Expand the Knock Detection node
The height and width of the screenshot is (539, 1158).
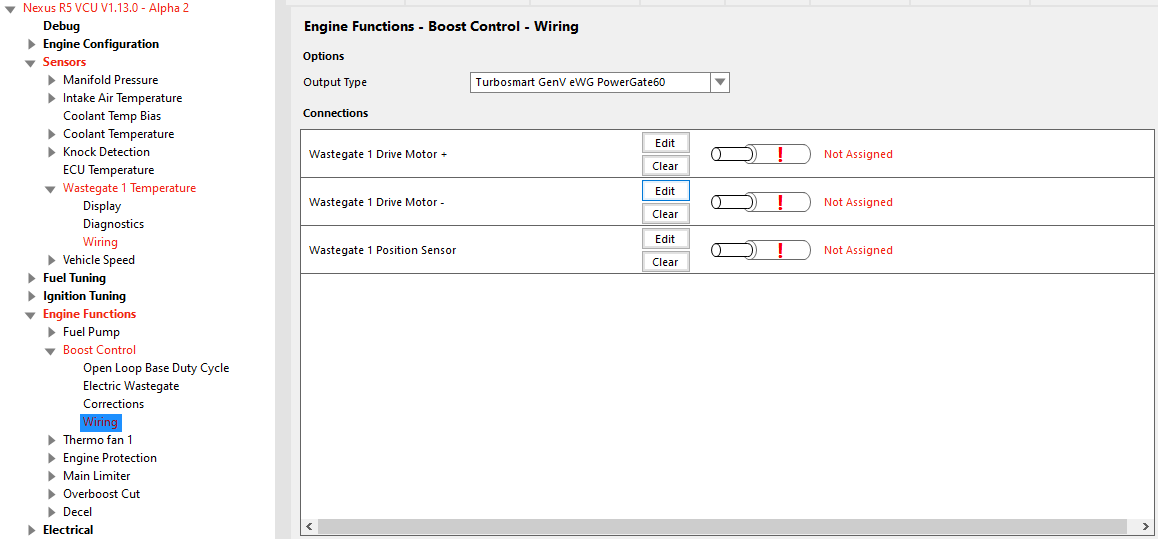[x=51, y=152]
